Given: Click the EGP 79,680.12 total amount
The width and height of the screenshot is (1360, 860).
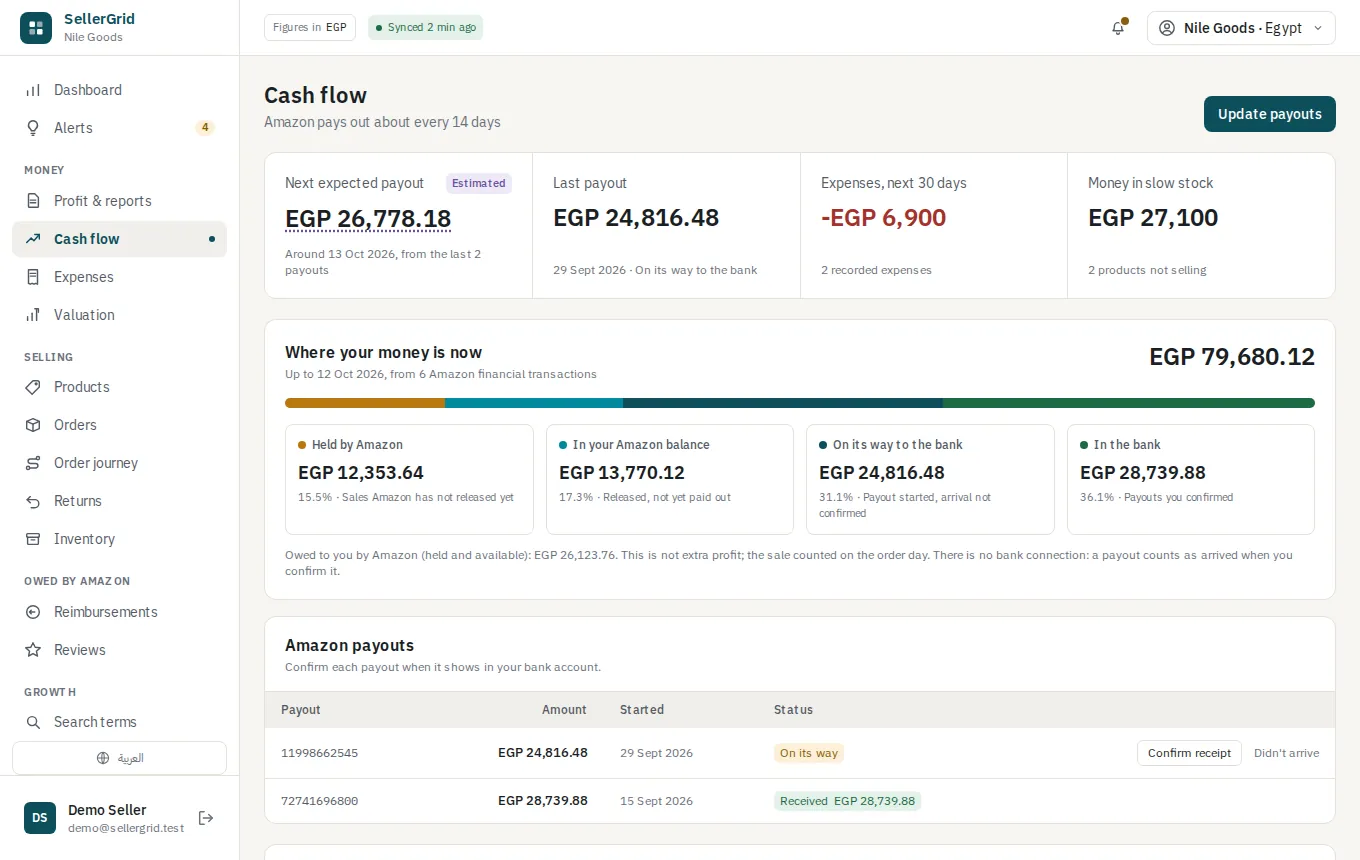Looking at the screenshot, I should pos(1232,357).
